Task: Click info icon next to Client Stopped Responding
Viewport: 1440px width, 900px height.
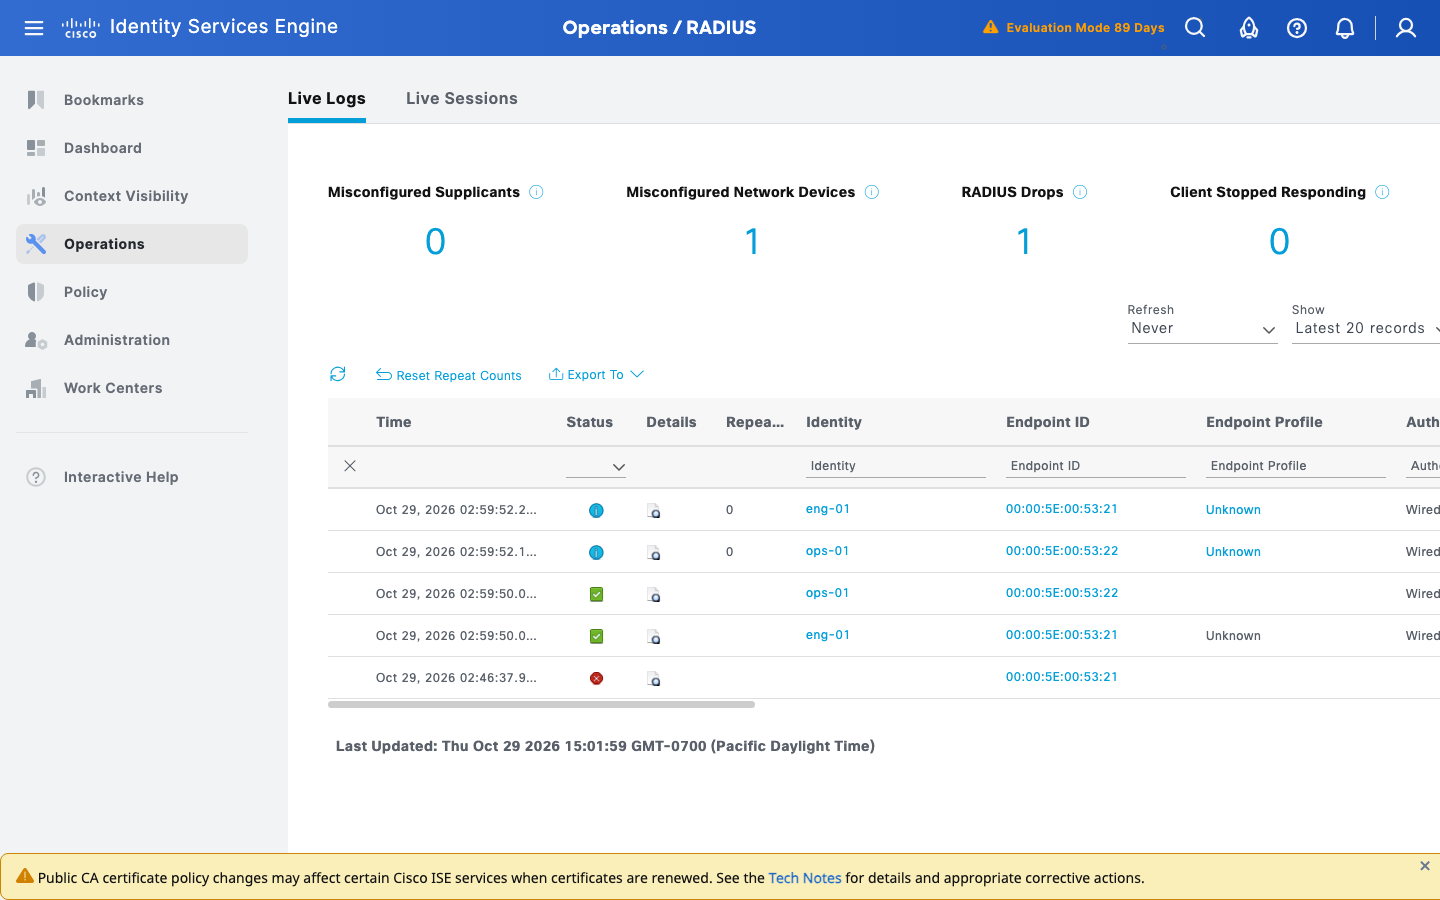Action: (x=1382, y=192)
